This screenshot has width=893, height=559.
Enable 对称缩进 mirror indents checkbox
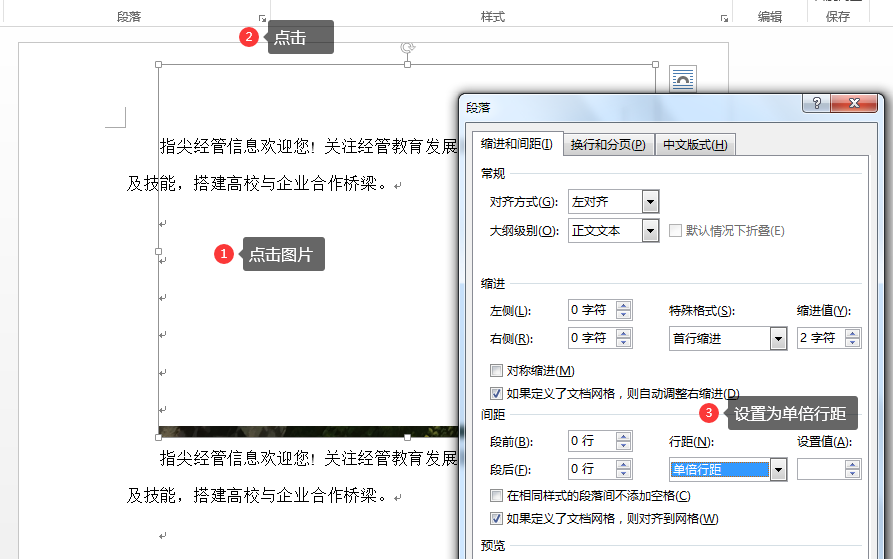pyautogui.click(x=497, y=371)
